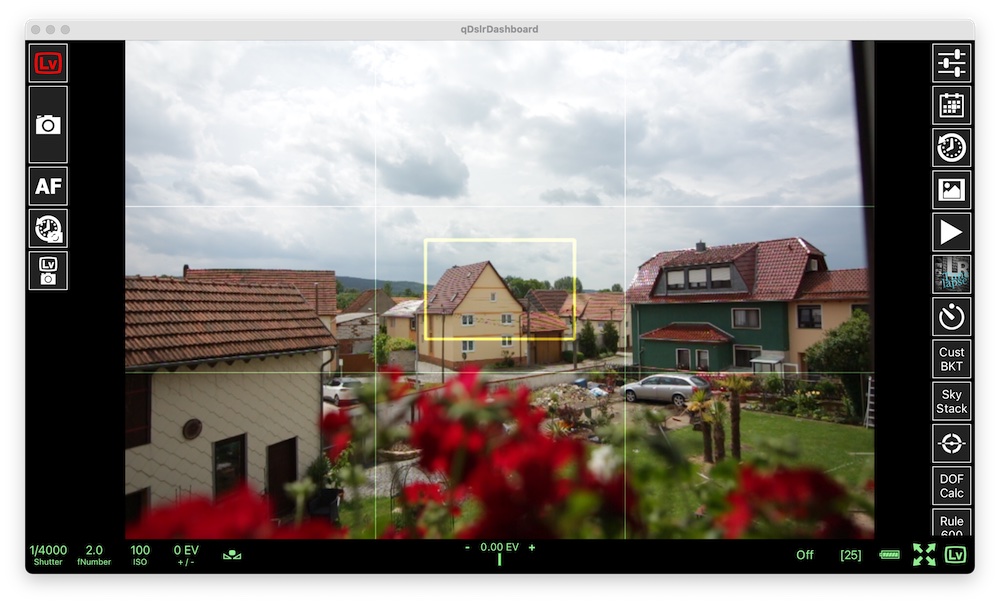Select the self-timer icon
This screenshot has width=1000, height=605.
pos(951,317)
